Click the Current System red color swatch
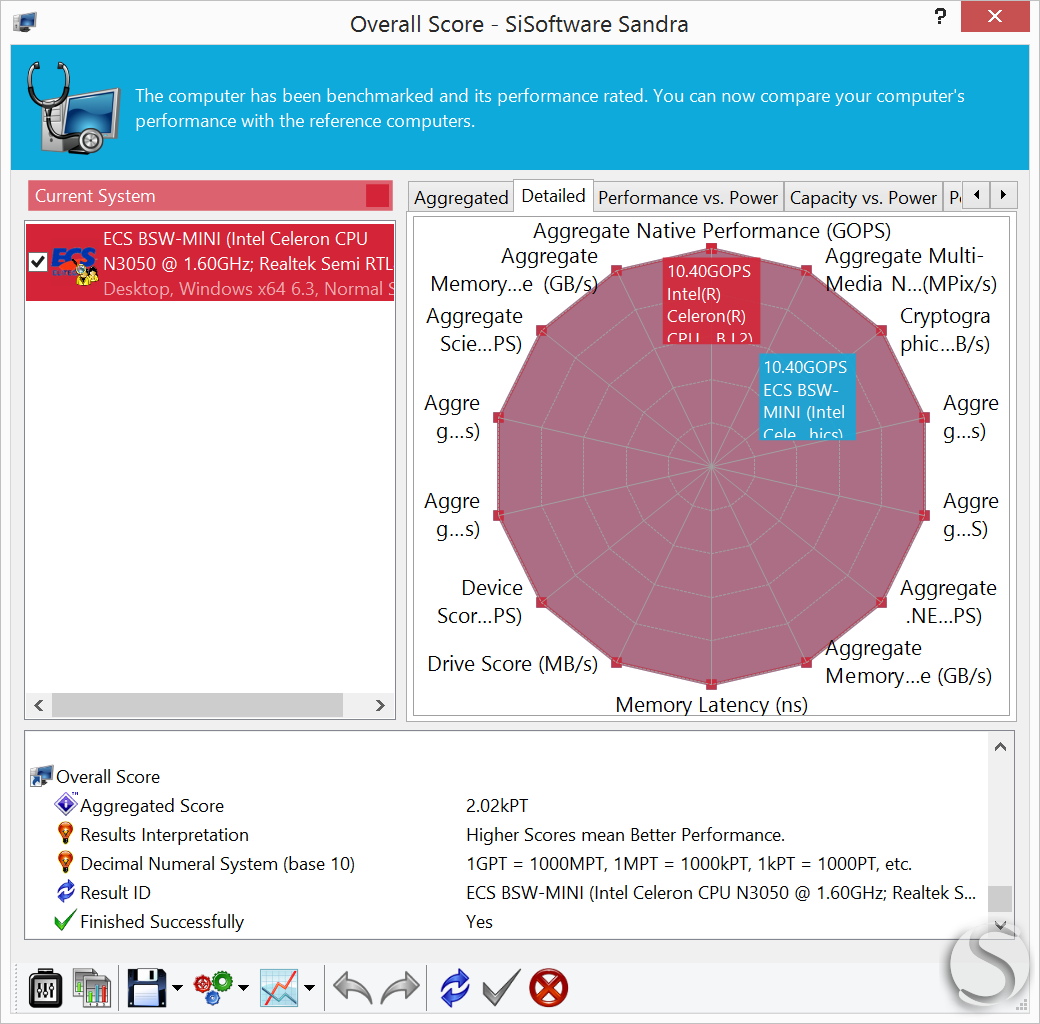The height and width of the screenshot is (1024, 1040). pyautogui.click(x=377, y=196)
